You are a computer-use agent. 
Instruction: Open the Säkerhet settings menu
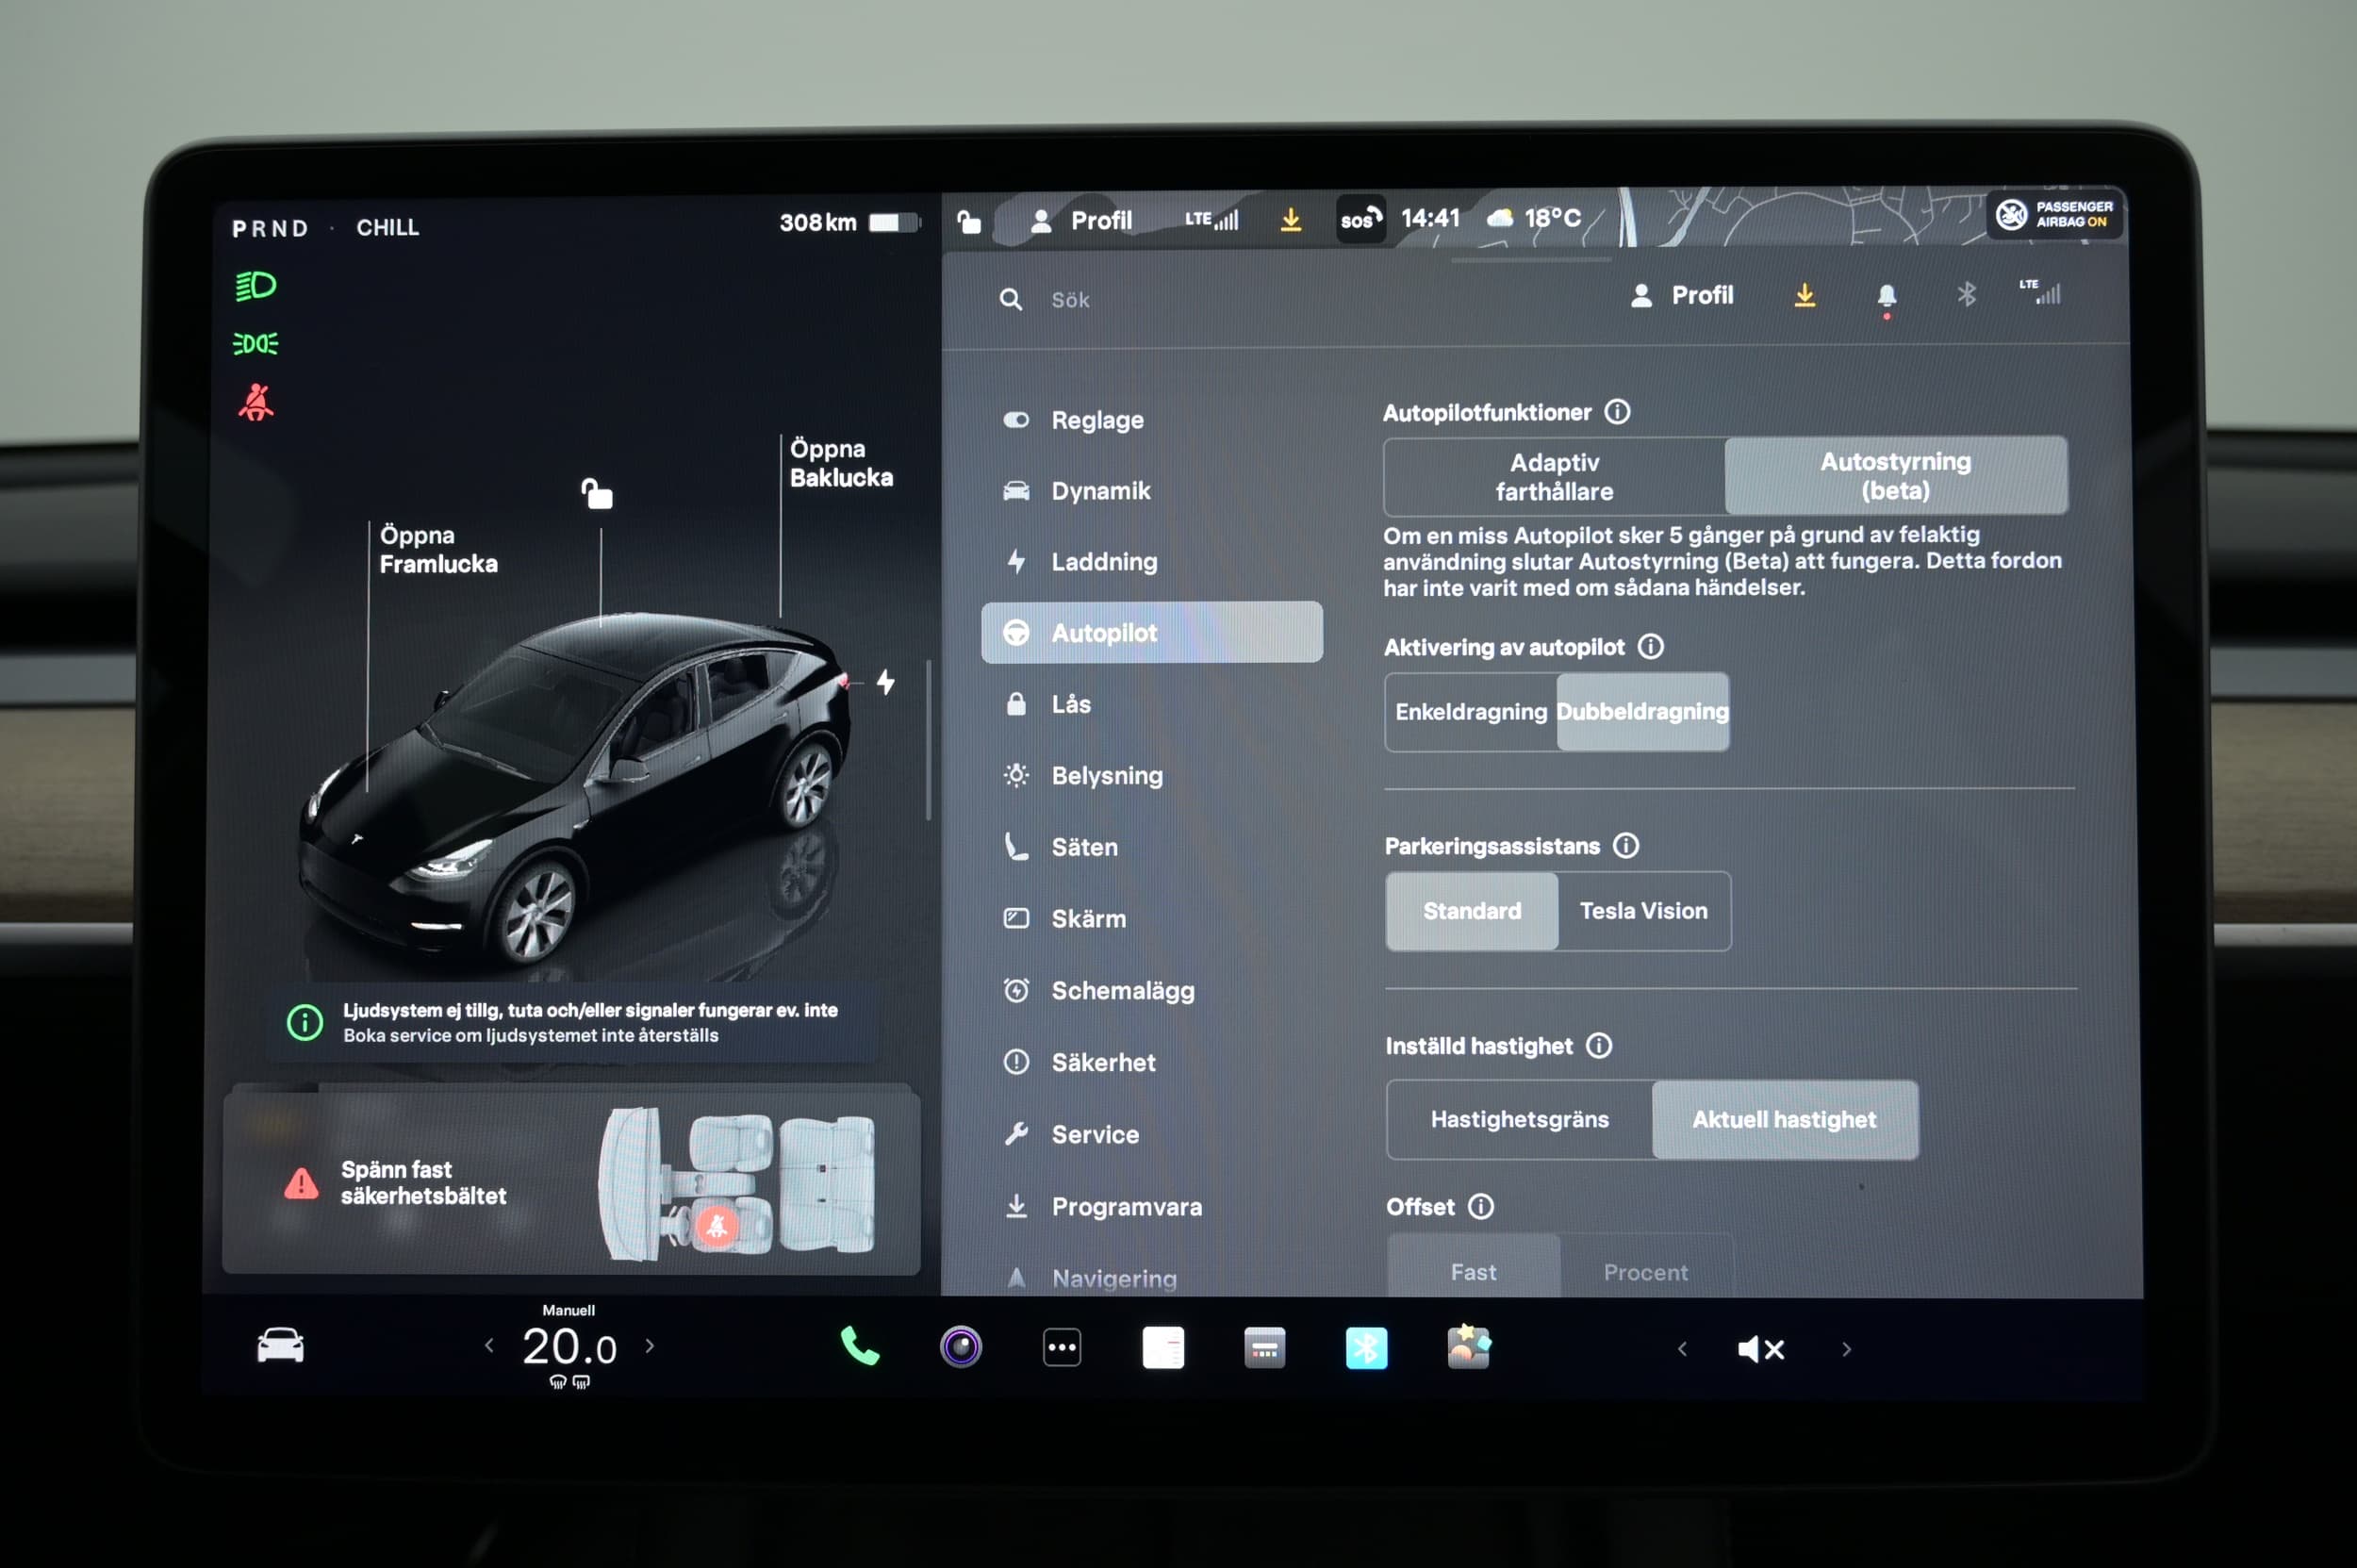(1152, 1062)
